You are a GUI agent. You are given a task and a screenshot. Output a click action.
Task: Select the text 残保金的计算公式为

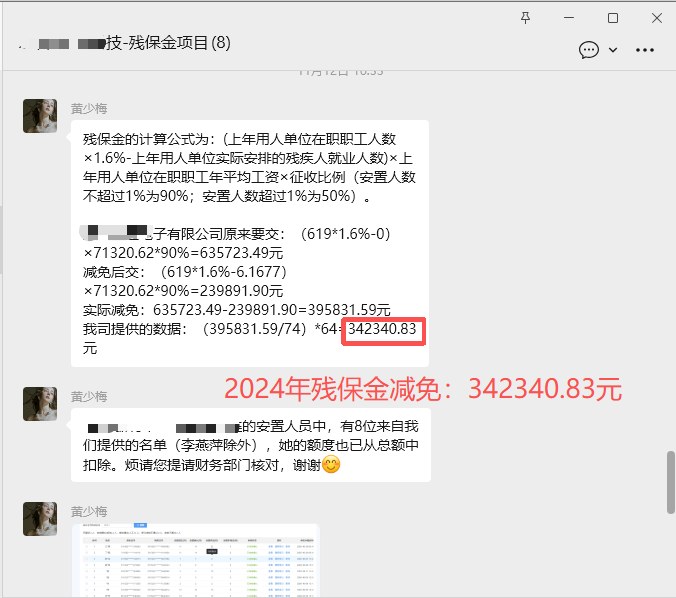(x=146, y=139)
